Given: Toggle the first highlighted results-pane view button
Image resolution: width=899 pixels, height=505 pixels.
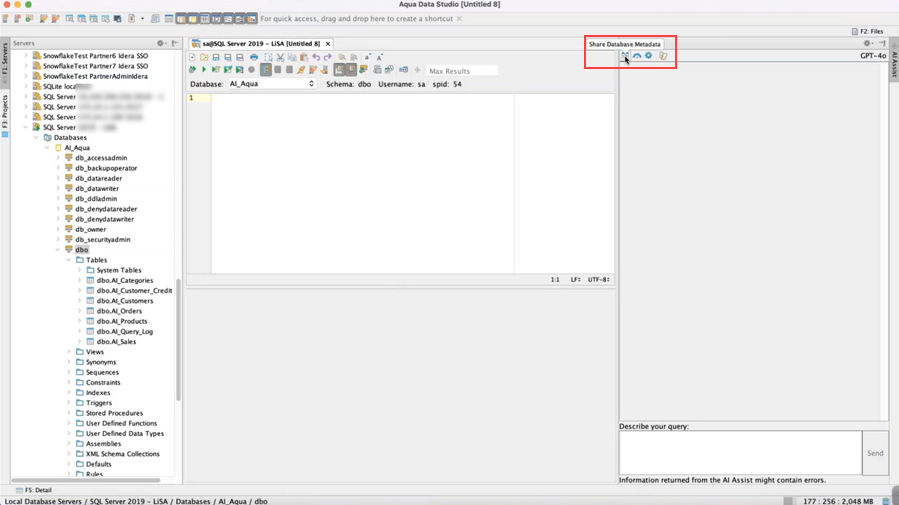Looking at the screenshot, I should [x=339, y=69].
